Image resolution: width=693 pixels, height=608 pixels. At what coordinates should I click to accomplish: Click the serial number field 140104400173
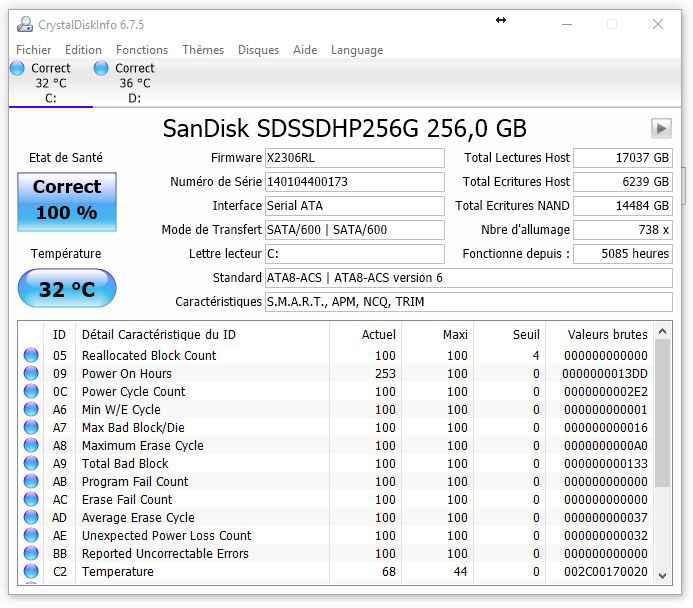[354, 182]
